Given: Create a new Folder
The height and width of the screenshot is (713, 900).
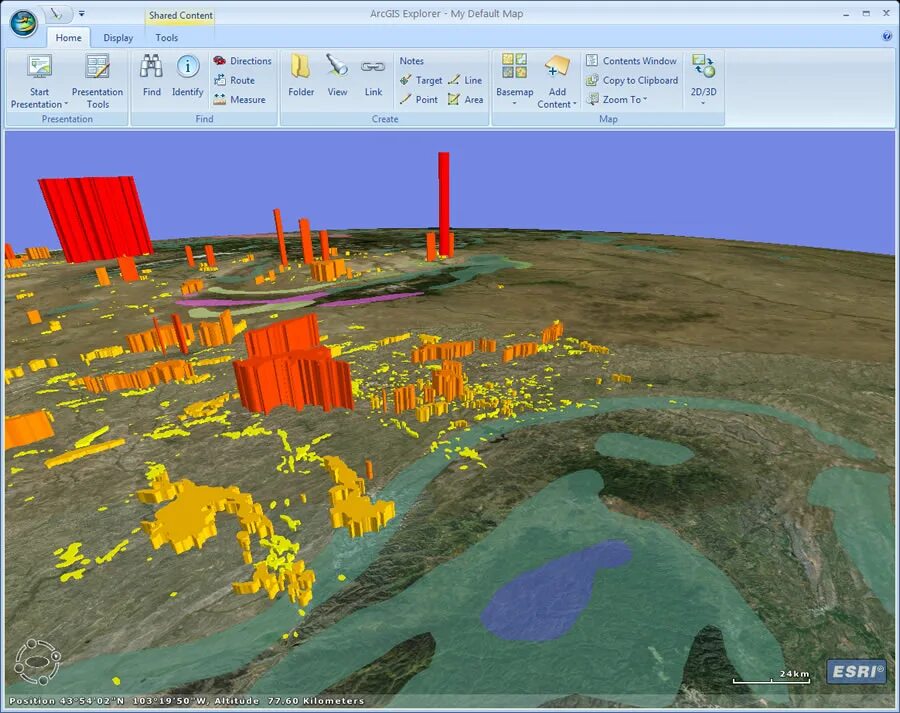Looking at the screenshot, I should [x=301, y=75].
